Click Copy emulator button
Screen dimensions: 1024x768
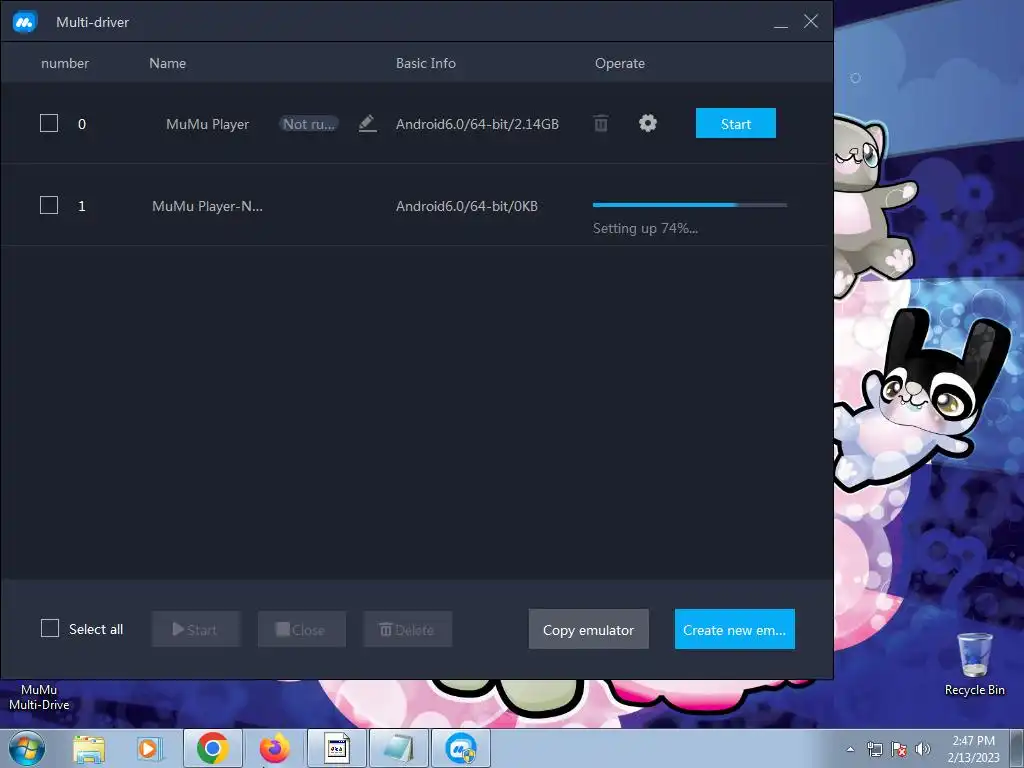point(588,630)
